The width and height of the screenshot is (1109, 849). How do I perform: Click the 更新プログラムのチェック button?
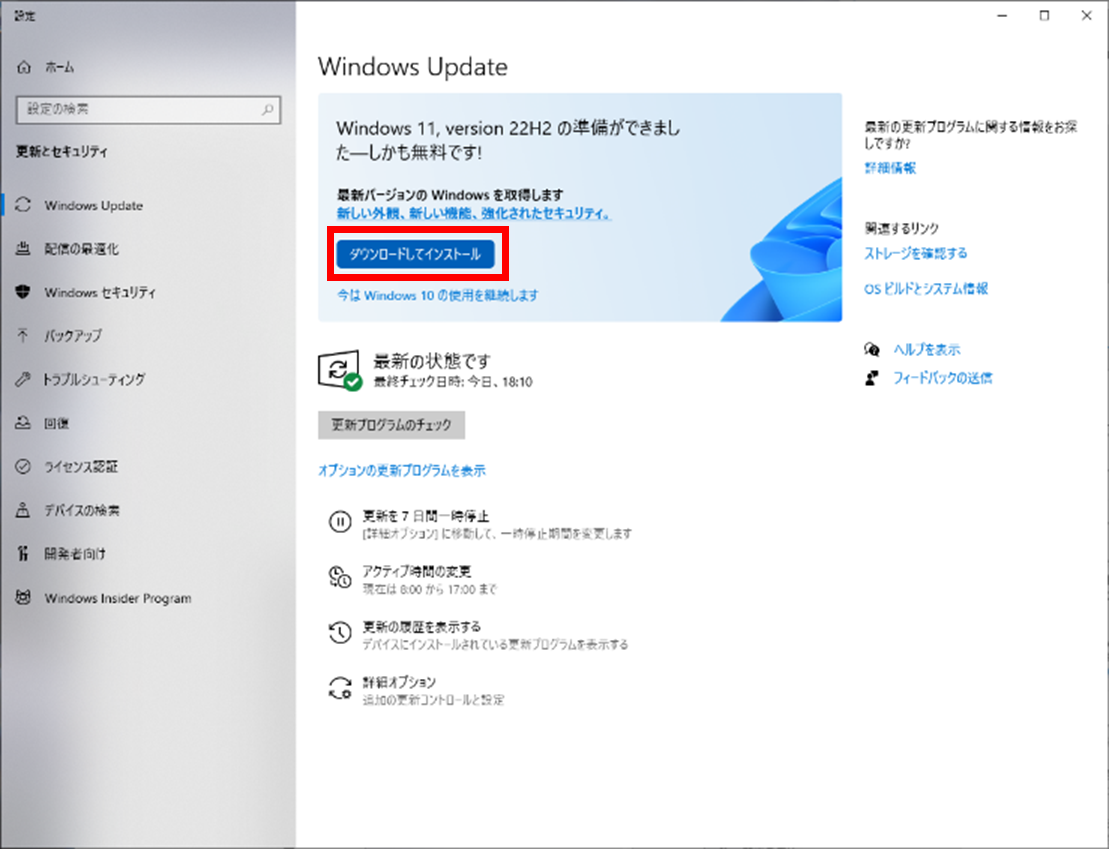391,425
